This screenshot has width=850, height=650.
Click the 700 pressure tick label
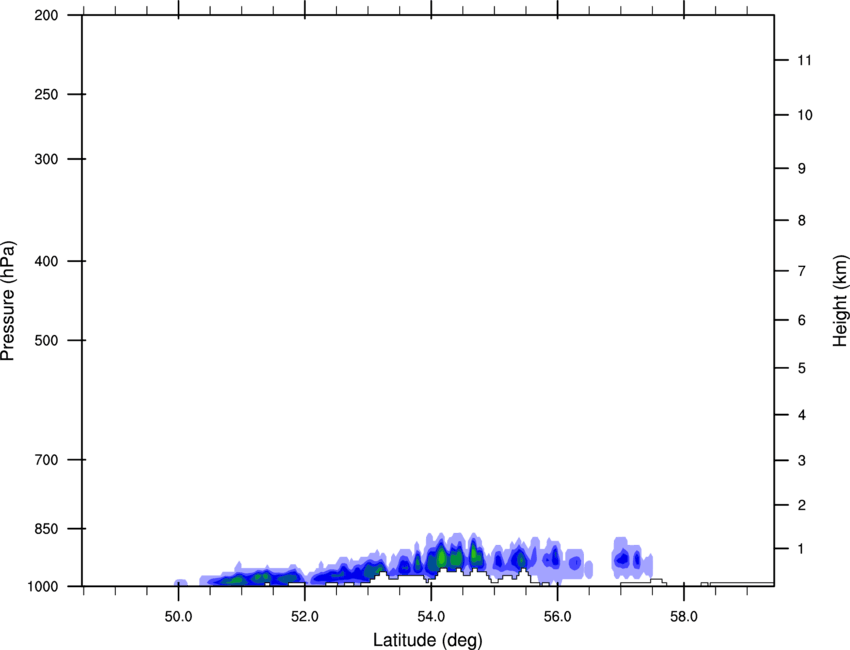tap(46, 460)
